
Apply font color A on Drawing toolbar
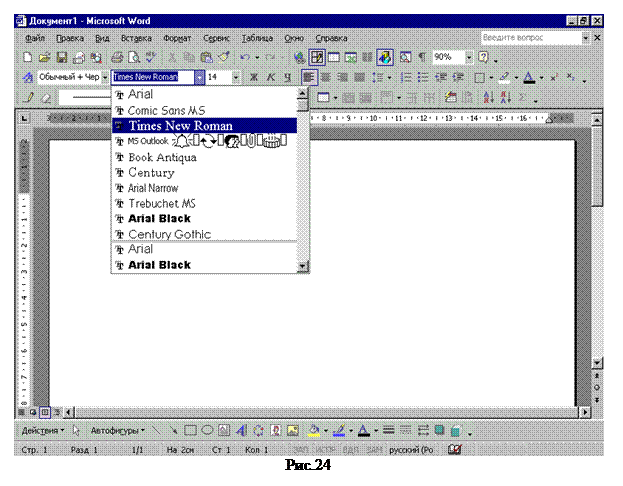point(364,430)
